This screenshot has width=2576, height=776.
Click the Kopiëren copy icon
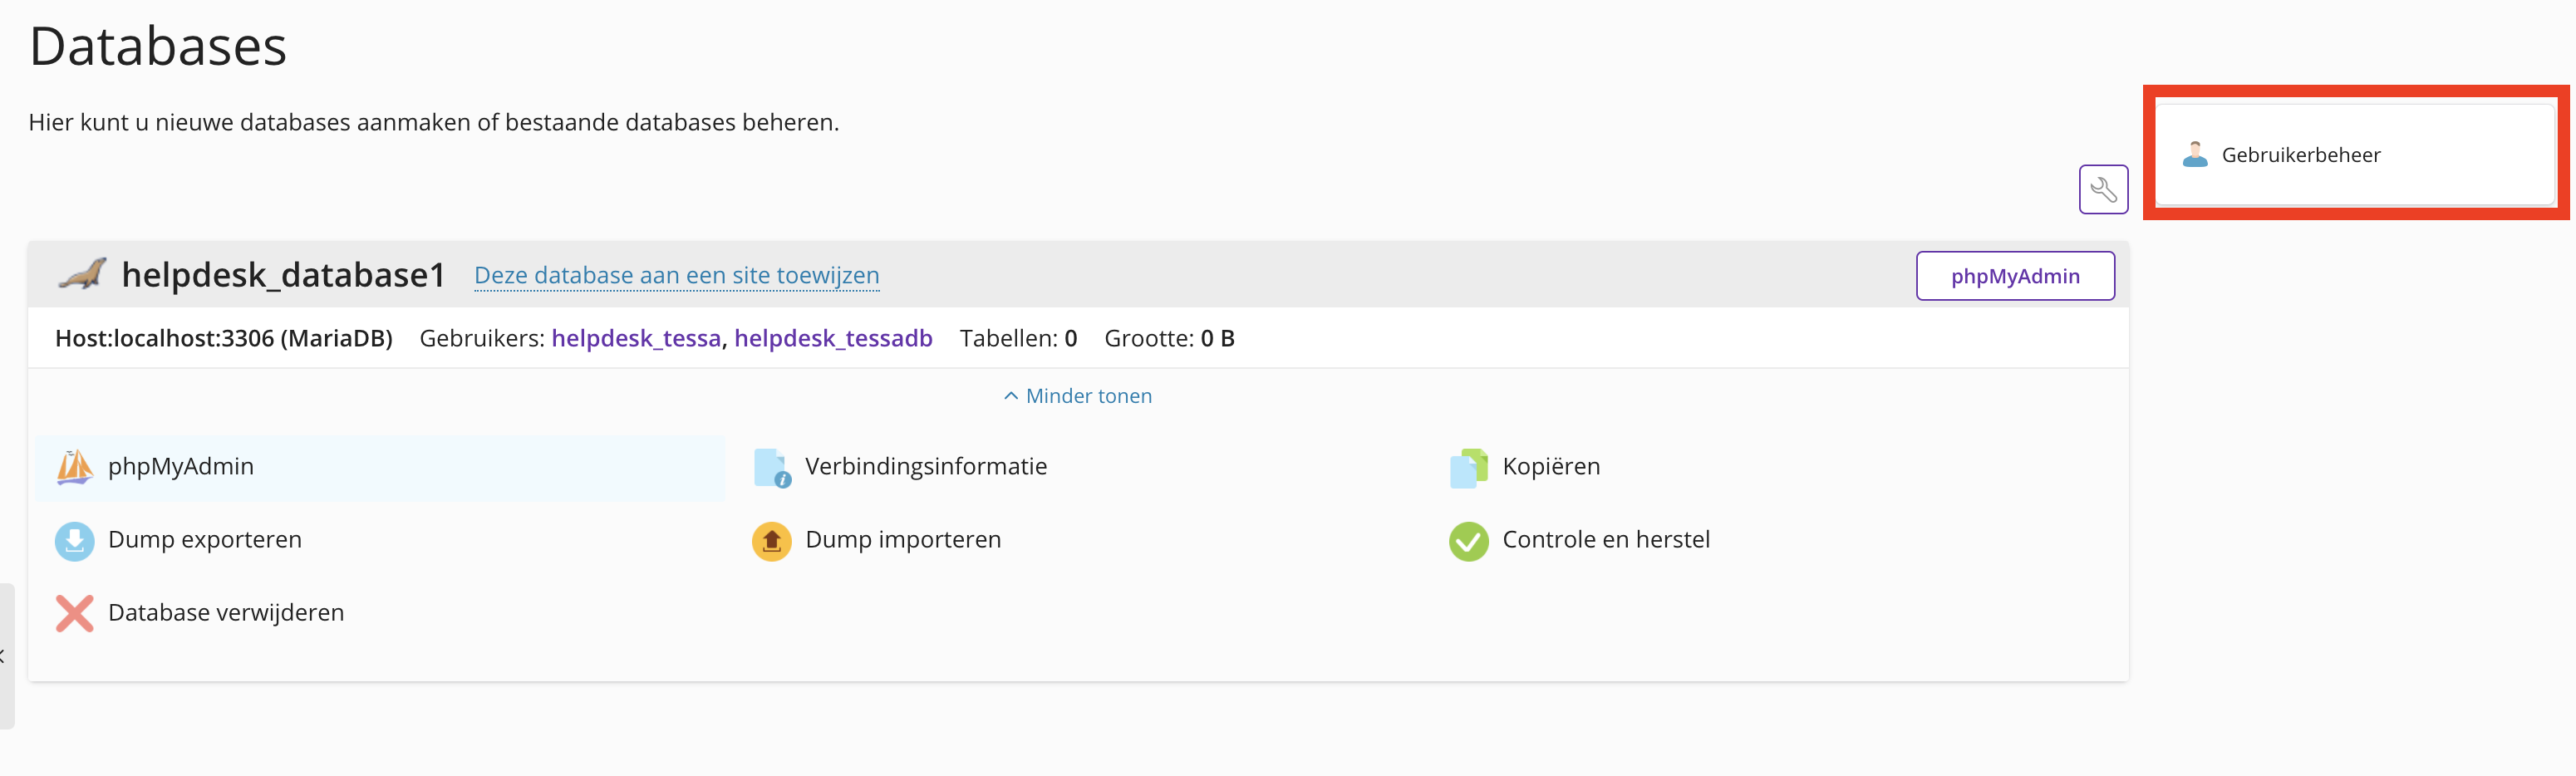1468,467
